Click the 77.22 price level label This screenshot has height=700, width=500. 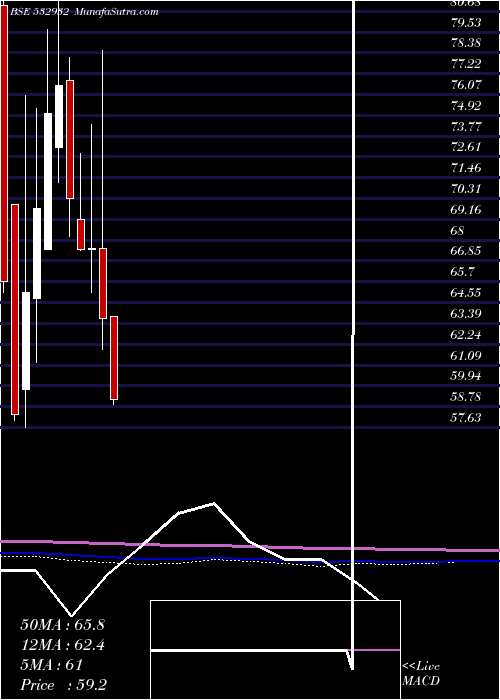pyautogui.click(x=467, y=64)
